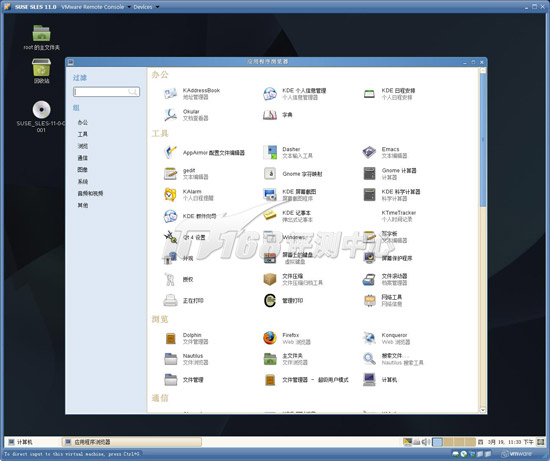550x461 pixels.
Task: Show 系统 group in sidebar
Action: pos(83,181)
